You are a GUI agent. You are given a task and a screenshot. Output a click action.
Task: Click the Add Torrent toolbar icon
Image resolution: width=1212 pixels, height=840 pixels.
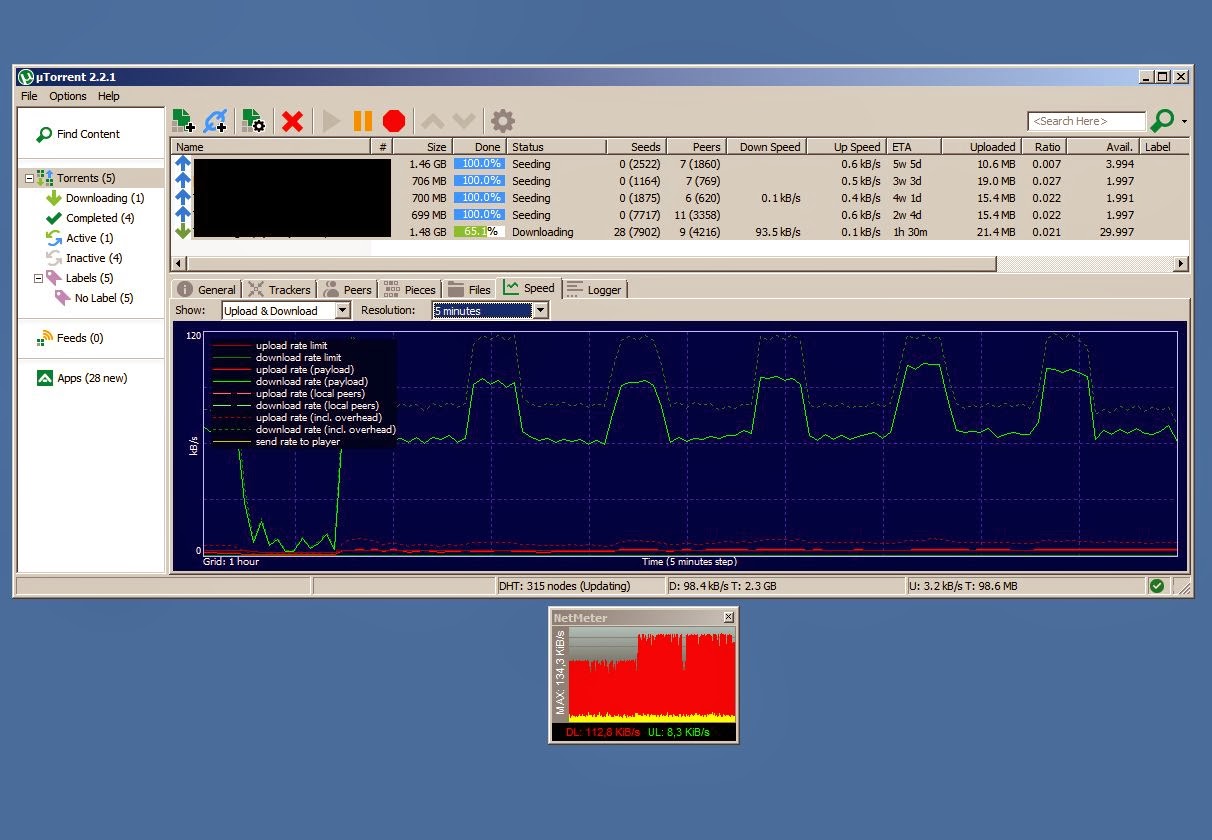183,121
